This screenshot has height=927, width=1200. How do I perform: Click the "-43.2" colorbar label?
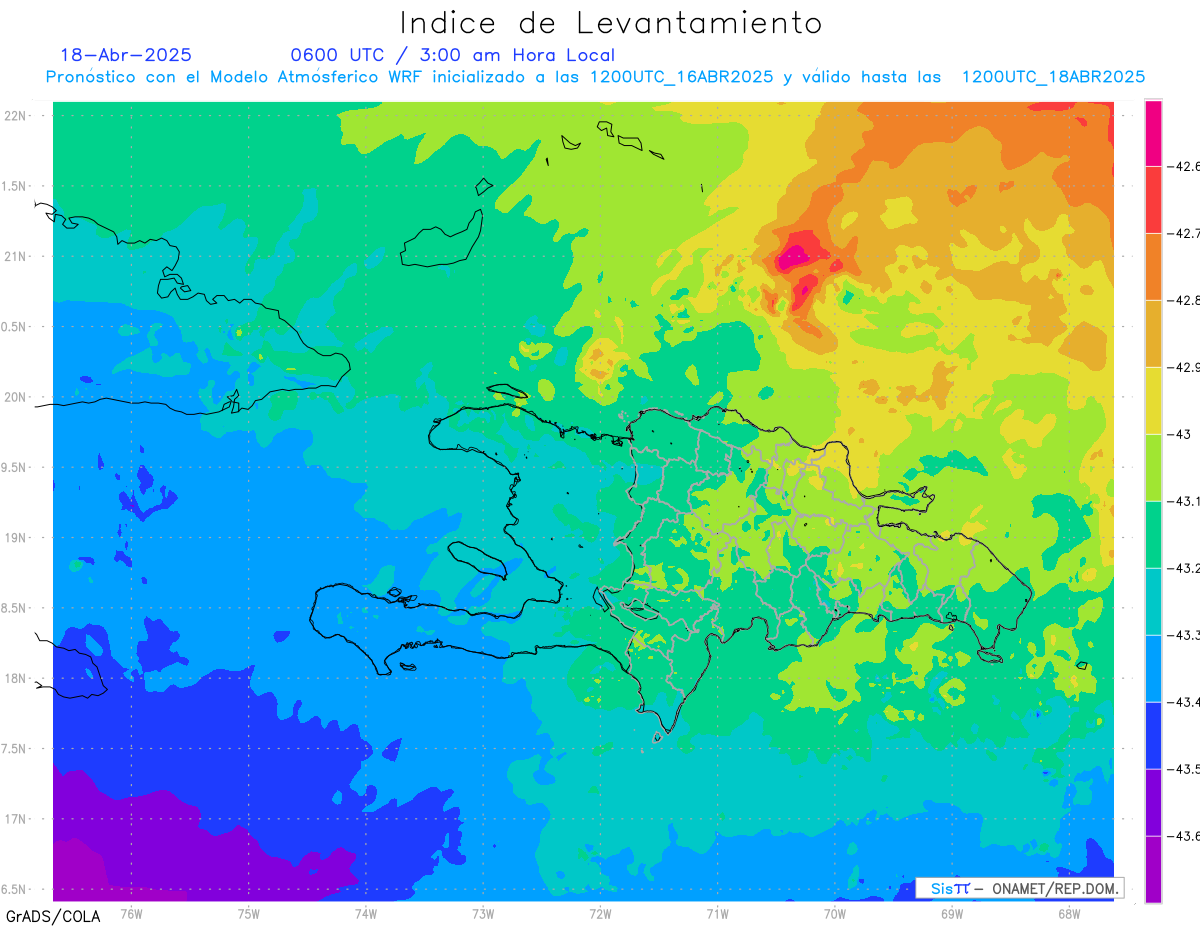(1183, 568)
